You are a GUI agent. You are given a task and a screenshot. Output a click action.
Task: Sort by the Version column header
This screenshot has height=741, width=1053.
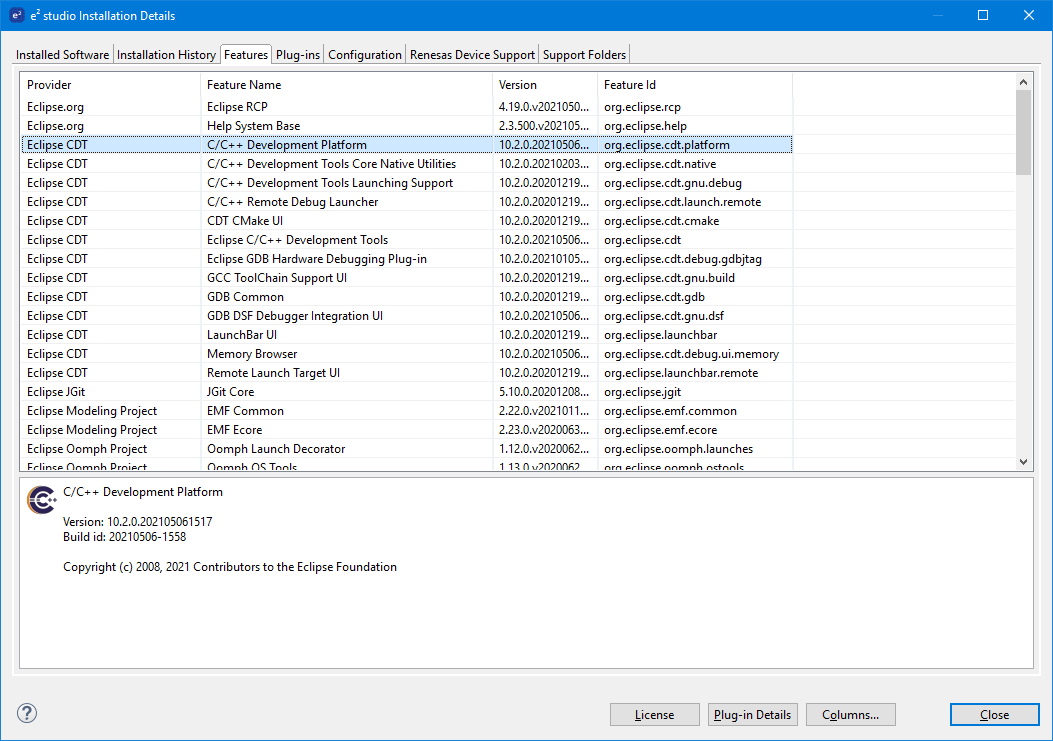point(545,85)
